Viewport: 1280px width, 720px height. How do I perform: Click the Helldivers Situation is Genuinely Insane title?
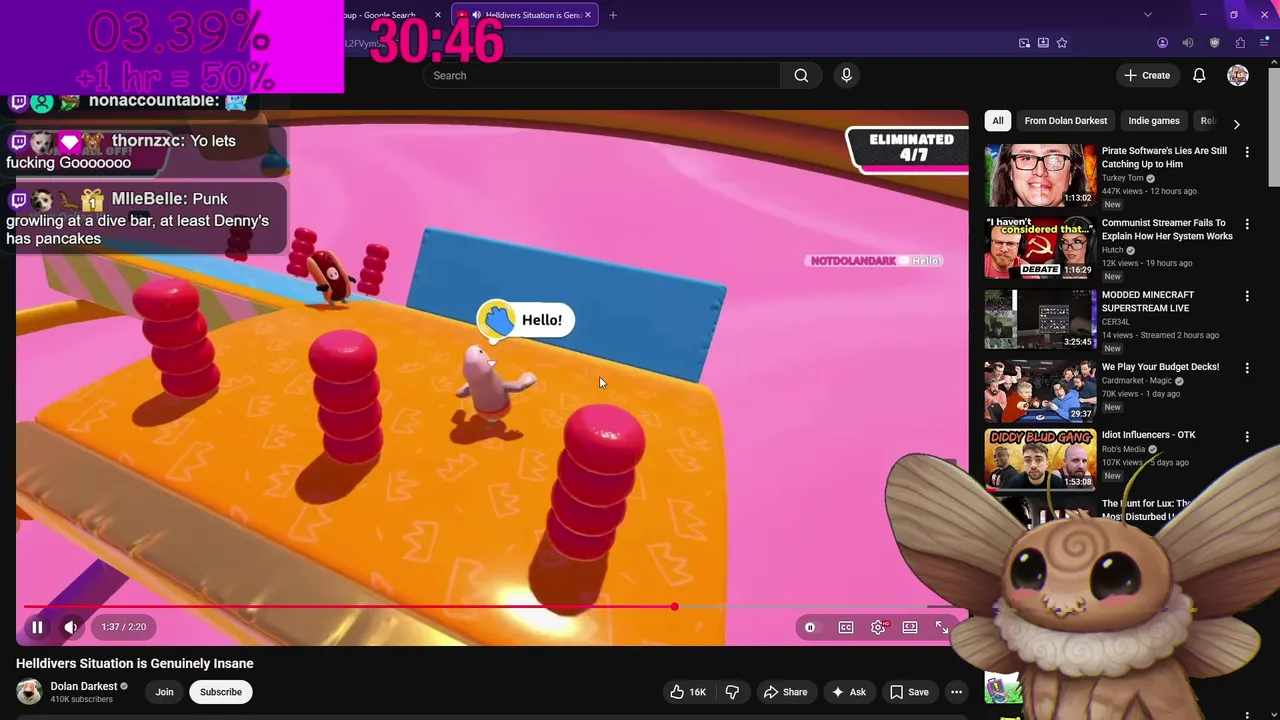pyautogui.click(x=135, y=663)
